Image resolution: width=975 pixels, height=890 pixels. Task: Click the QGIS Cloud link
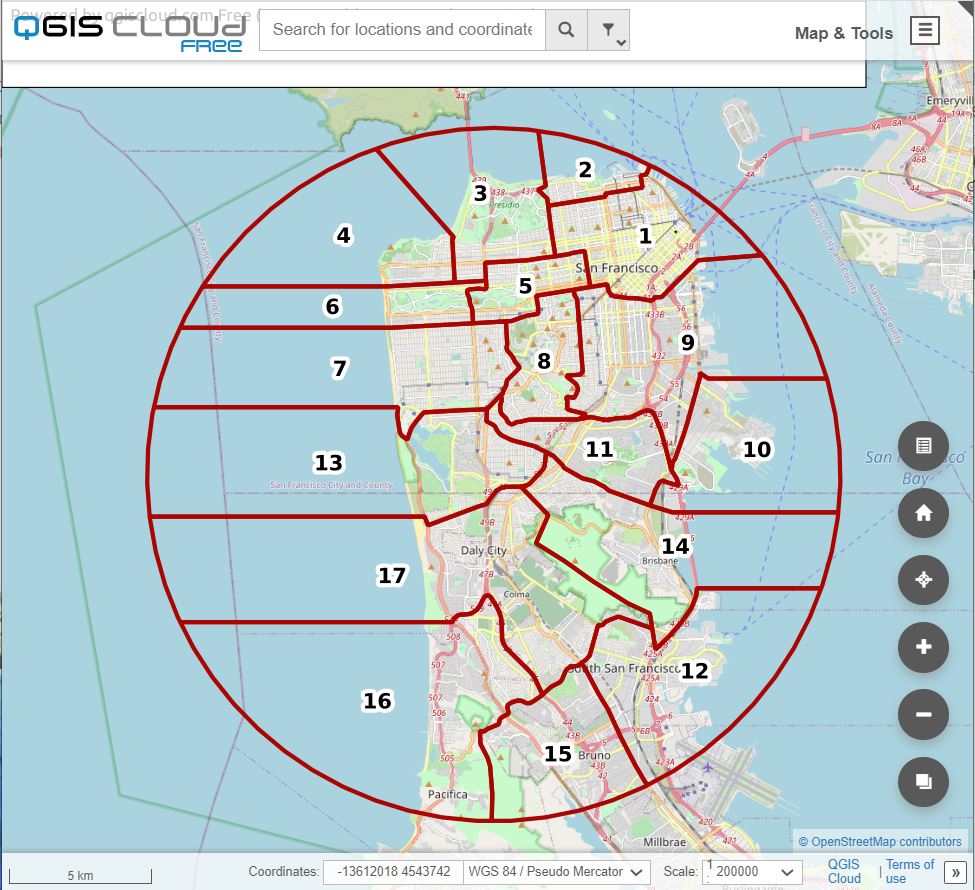[x=843, y=871]
